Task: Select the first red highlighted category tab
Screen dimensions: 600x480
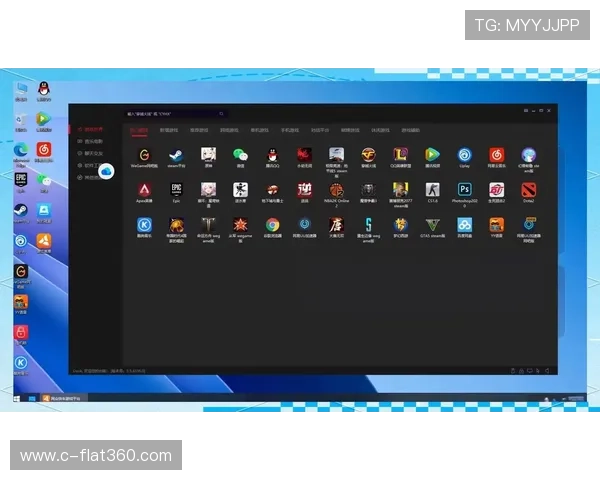Action: pyautogui.click(x=140, y=130)
